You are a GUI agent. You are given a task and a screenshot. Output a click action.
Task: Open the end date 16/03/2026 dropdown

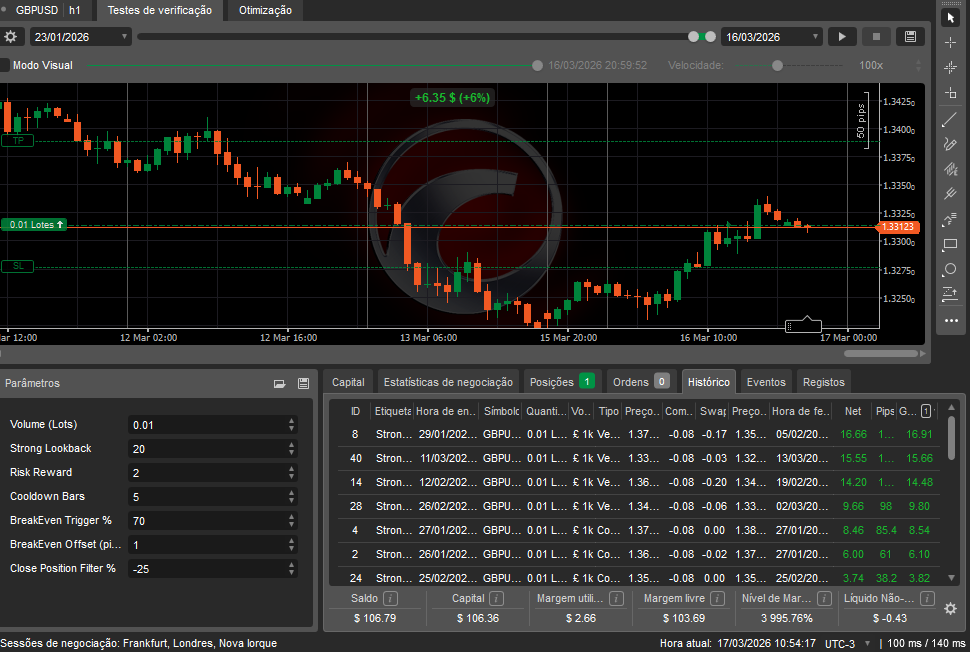(x=815, y=37)
